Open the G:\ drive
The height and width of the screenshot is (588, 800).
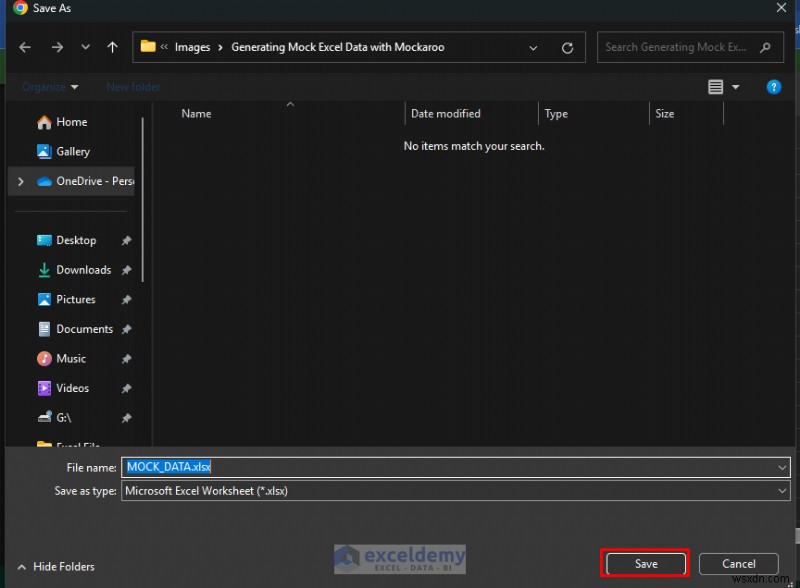63,418
